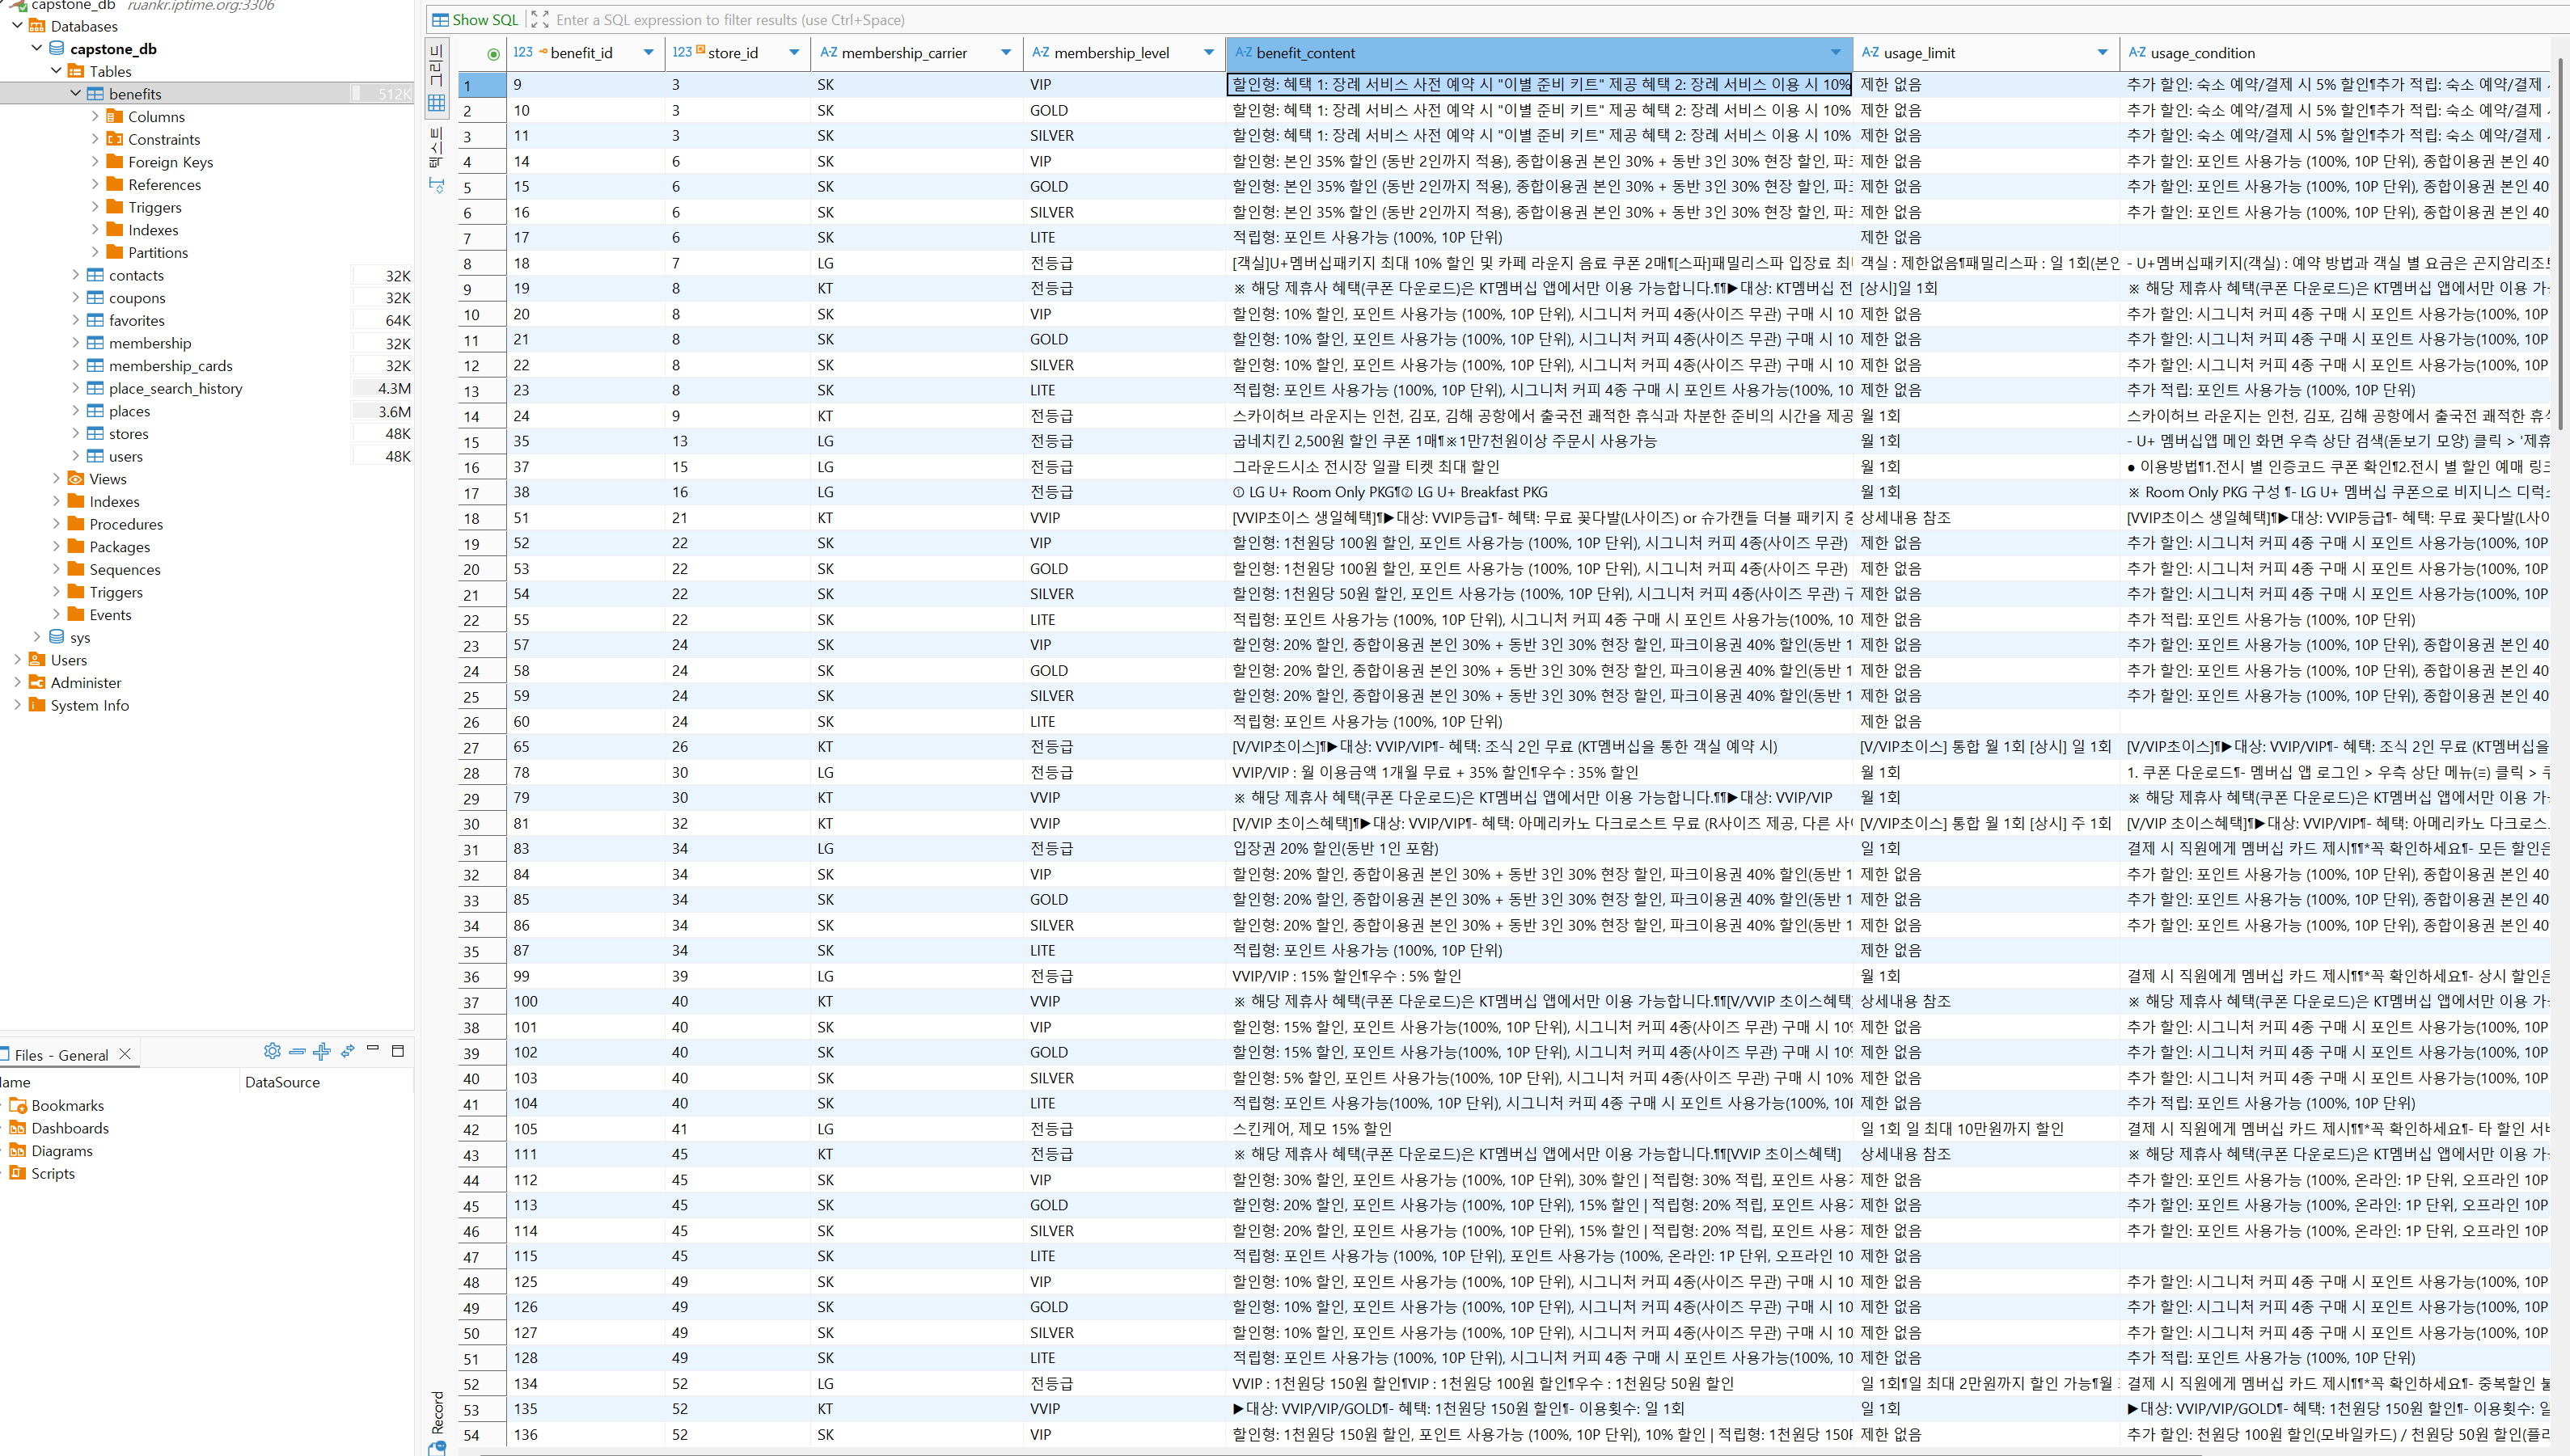
Task: Expand the Columns folder under benefits
Action: click(x=95, y=116)
